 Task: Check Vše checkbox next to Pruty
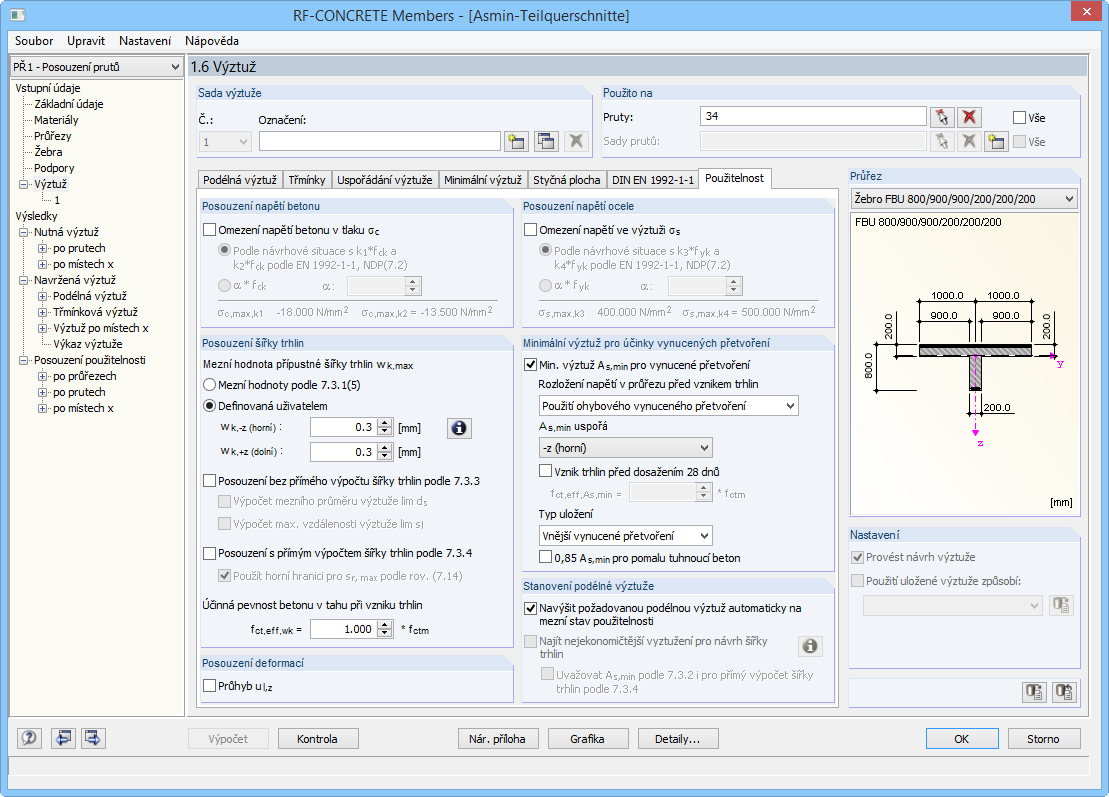coord(1019,117)
